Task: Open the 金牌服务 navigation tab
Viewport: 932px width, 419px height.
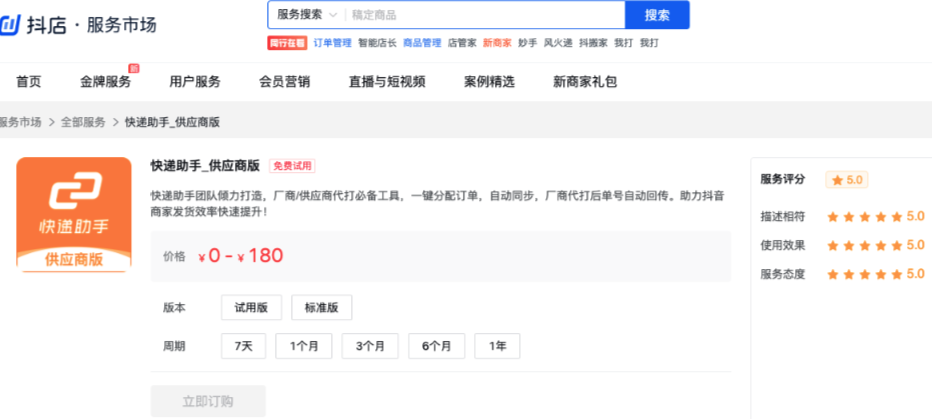Action: click(x=105, y=82)
